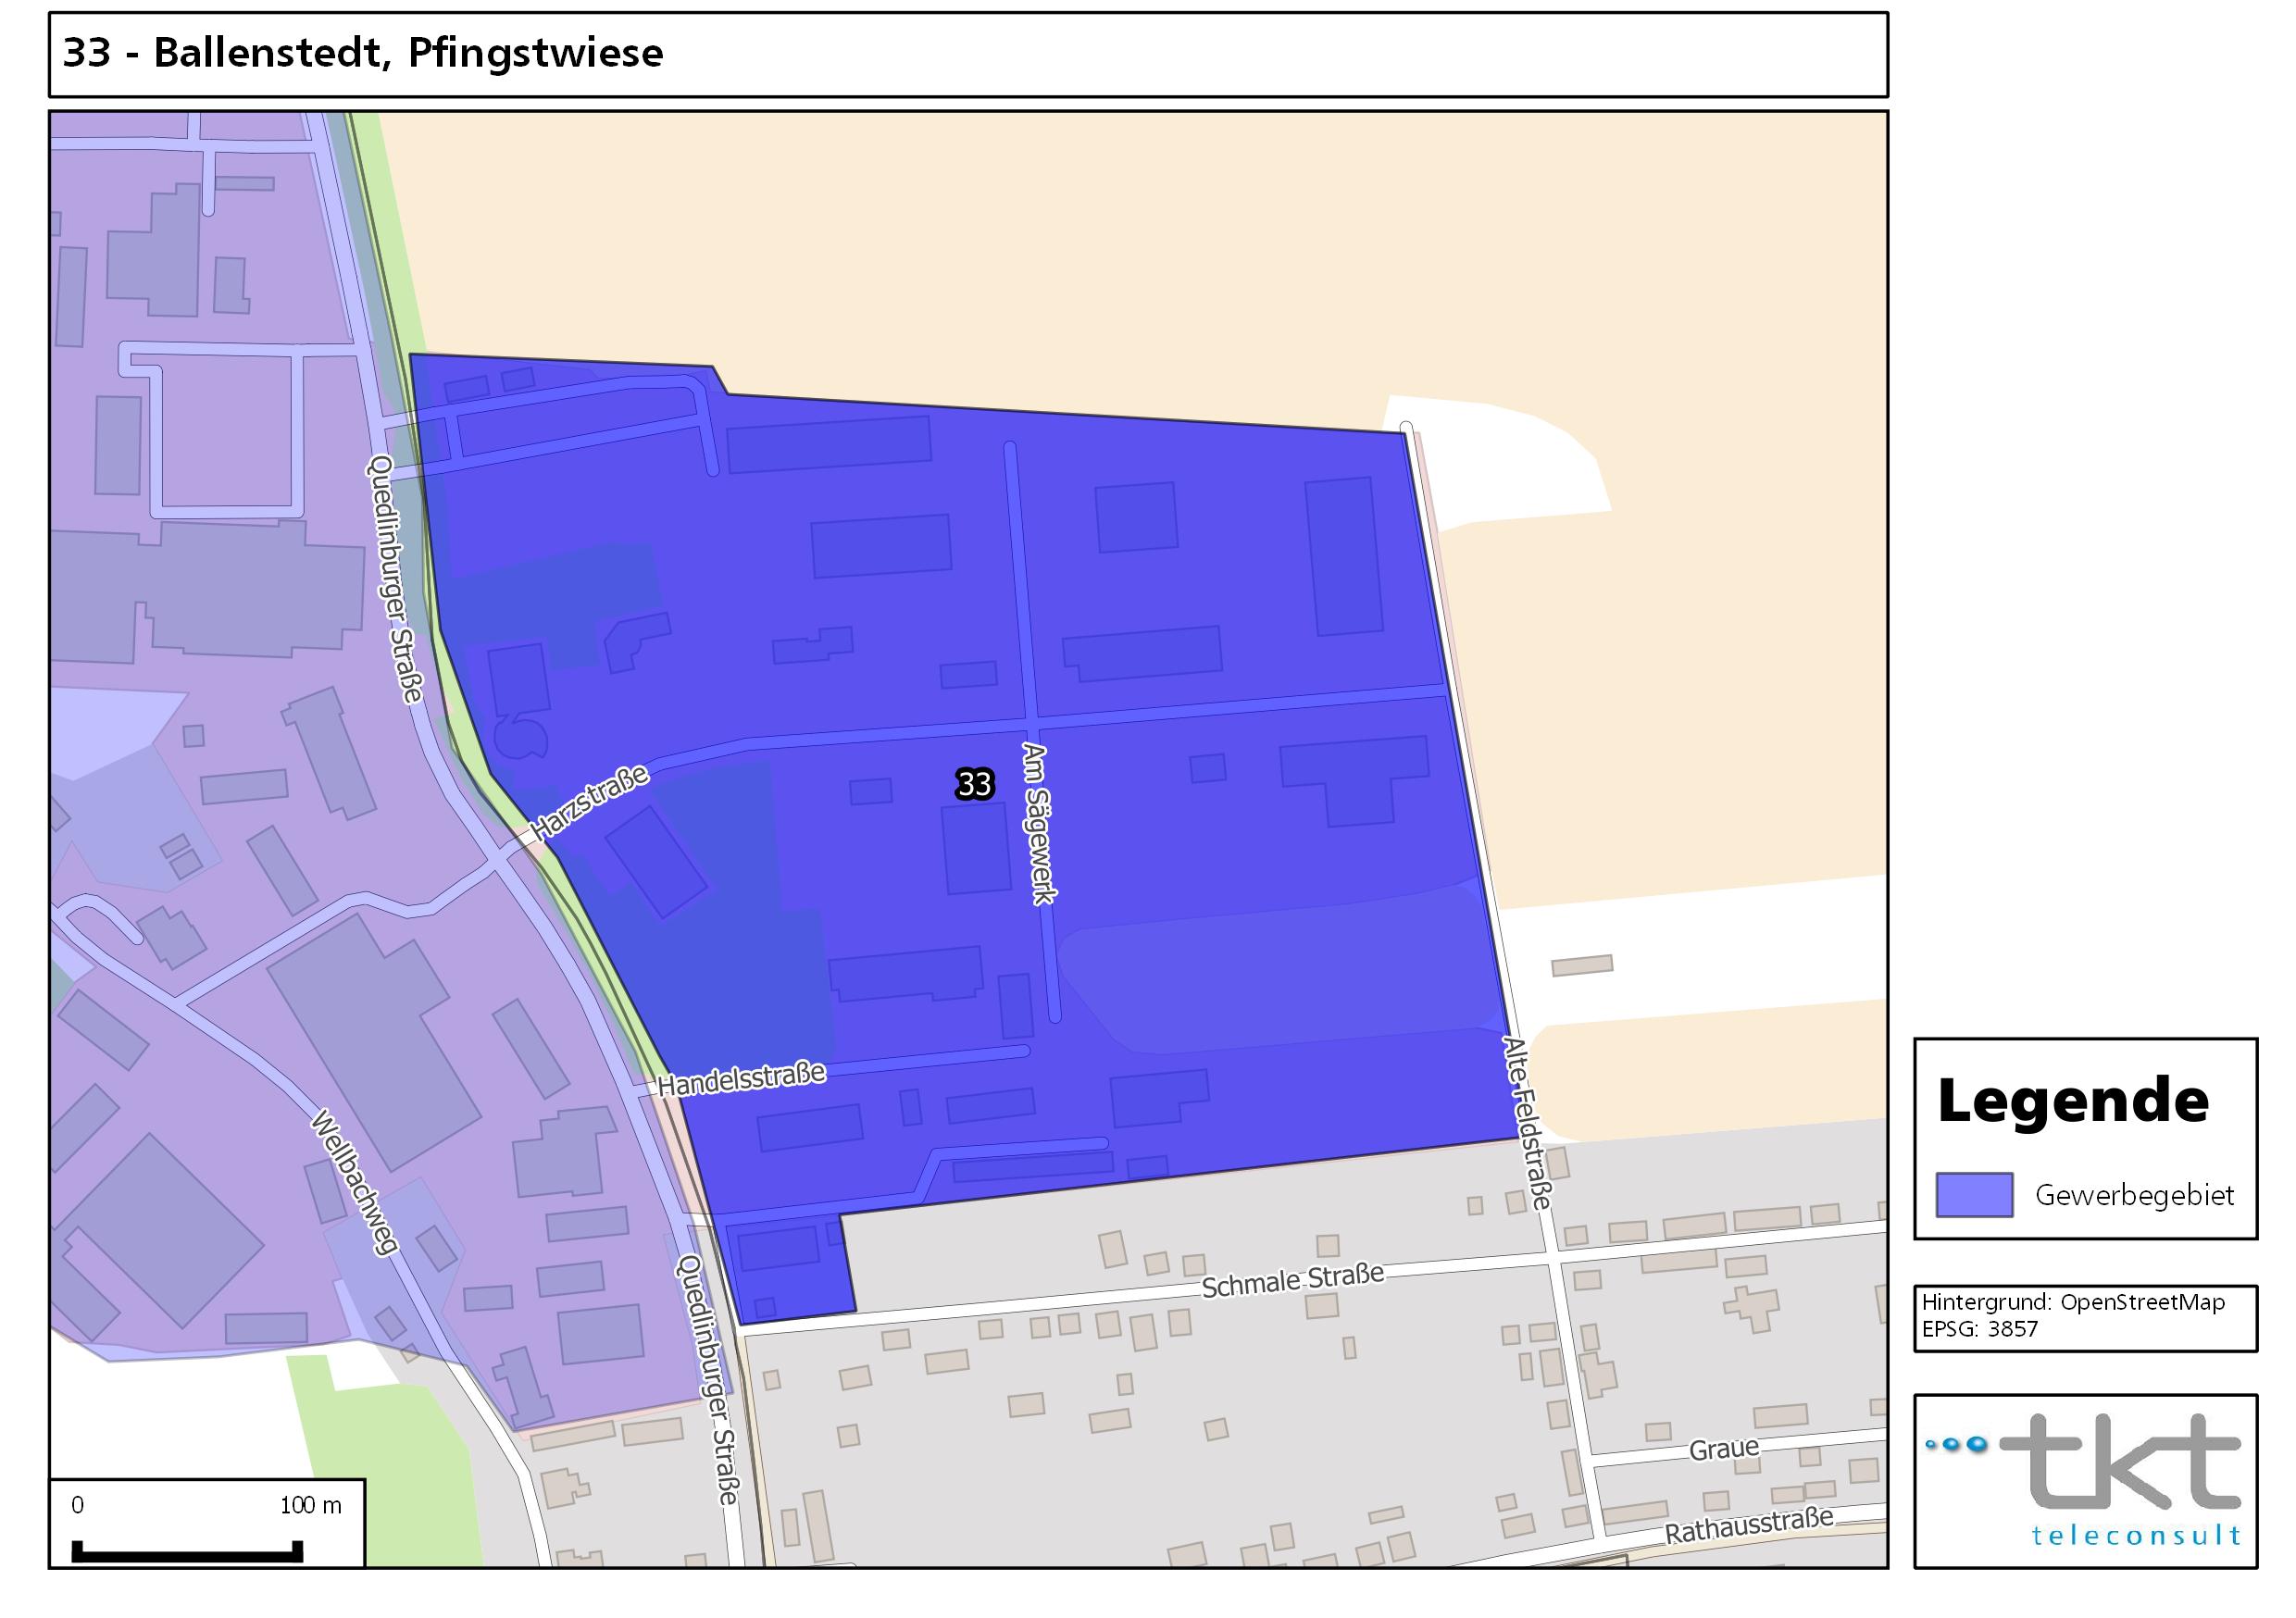Image resolution: width=2296 pixels, height=1618 pixels.
Task: Click the Gewerbegebiet blue legend swatch
Action: pyautogui.click(x=1974, y=1195)
